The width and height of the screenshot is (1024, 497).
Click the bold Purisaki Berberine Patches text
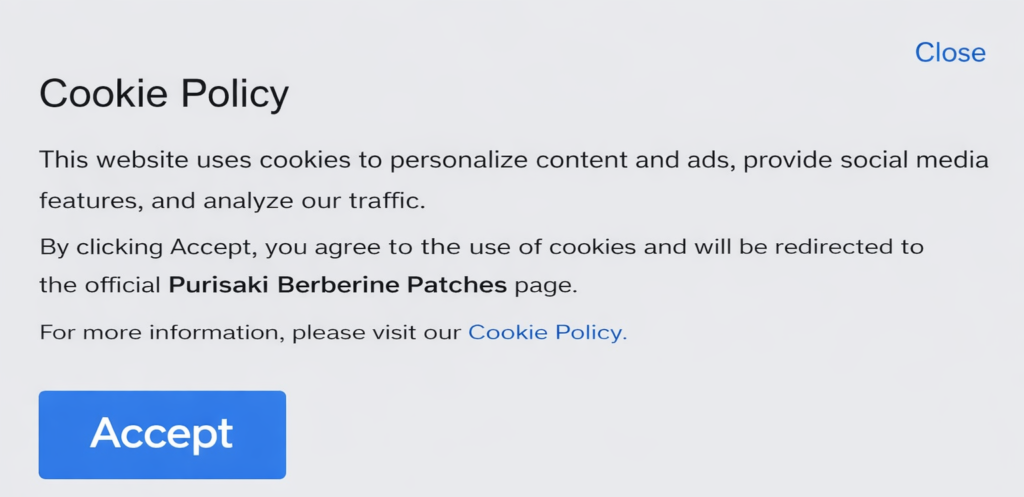pyautogui.click(x=338, y=285)
